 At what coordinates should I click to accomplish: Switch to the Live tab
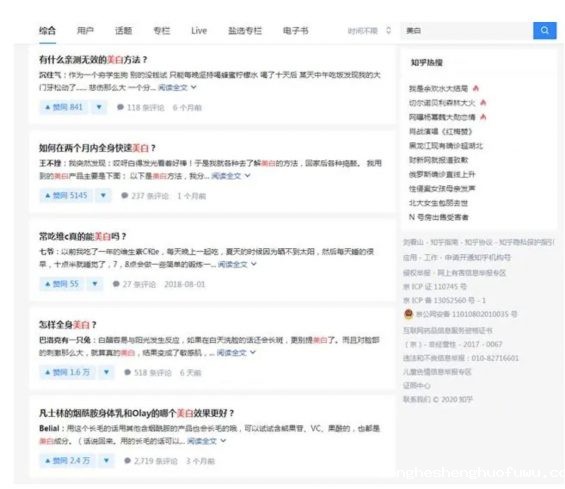[x=199, y=31]
